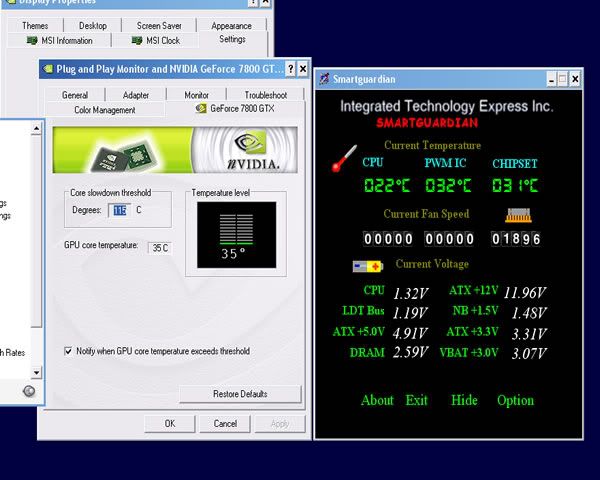Click the LDT Bus voltage value 1.19V
600x480 pixels.
tap(410, 313)
